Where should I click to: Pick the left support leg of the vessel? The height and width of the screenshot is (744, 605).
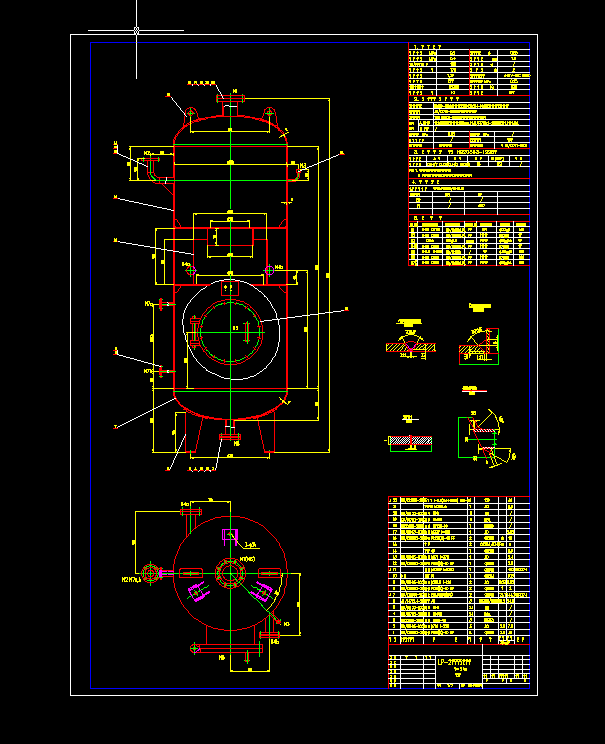(194, 432)
